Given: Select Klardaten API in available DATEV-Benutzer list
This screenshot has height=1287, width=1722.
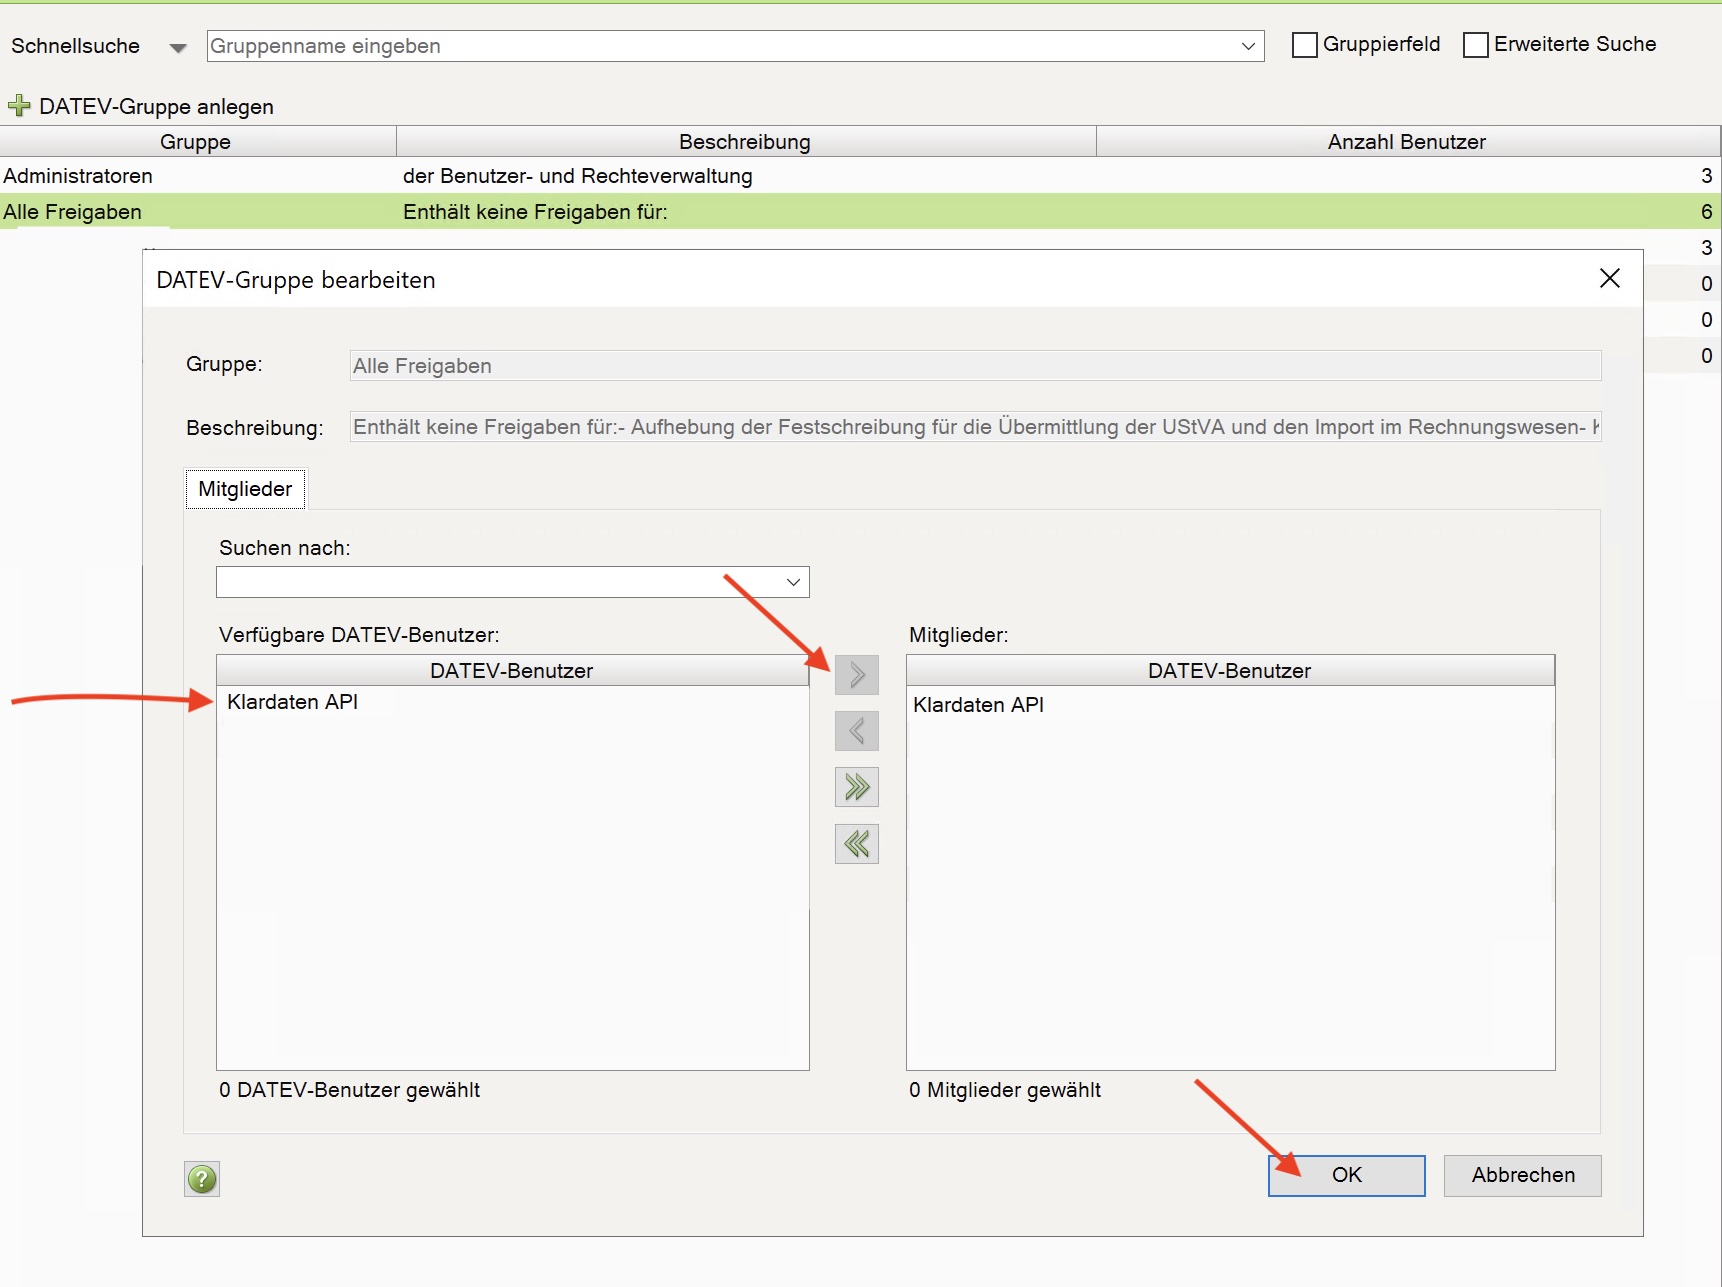Looking at the screenshot, I should click(292, 702).
